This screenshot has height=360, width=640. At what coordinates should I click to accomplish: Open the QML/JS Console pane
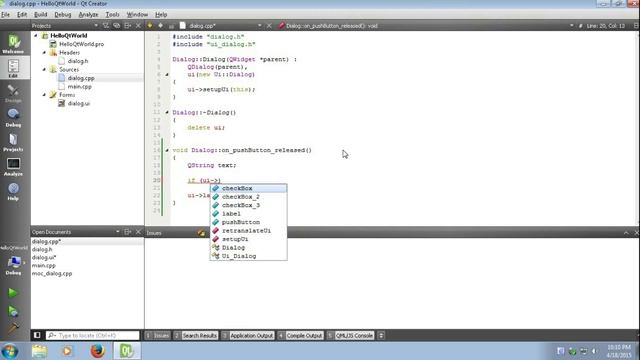pyautogui.click(x=350, y=336)
